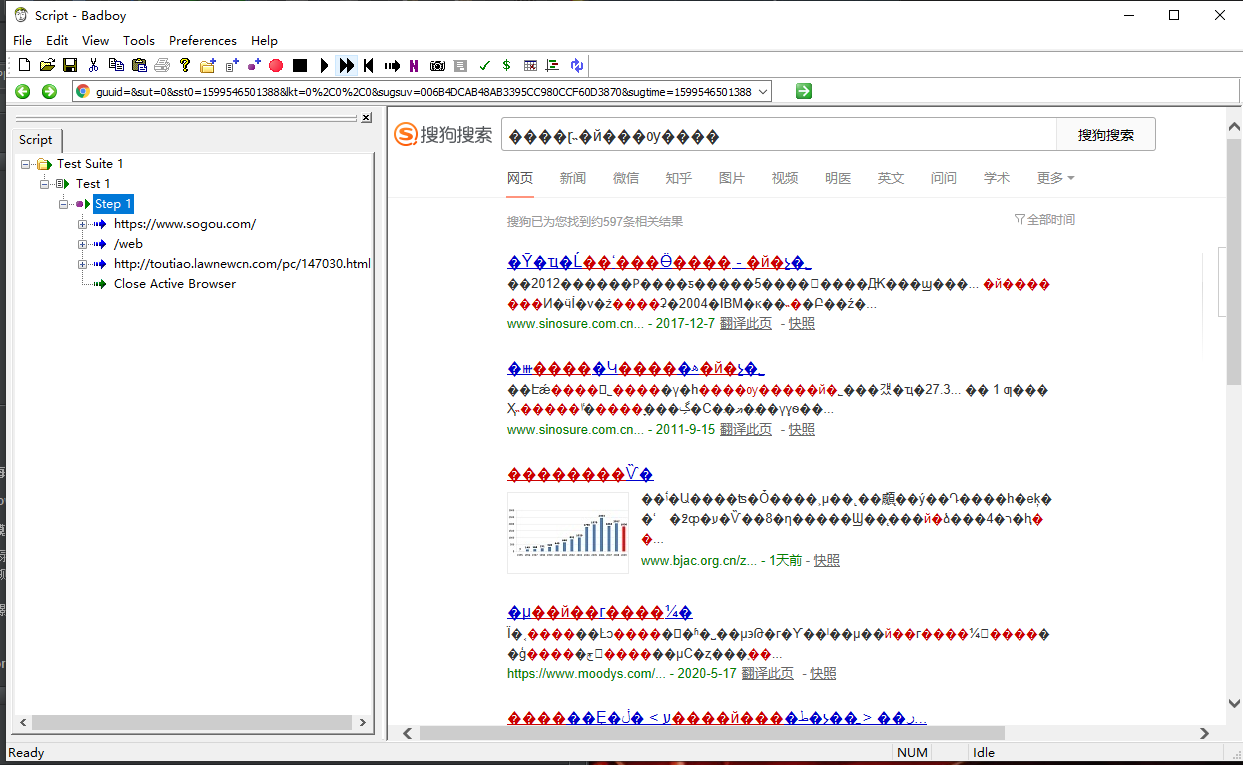
Task: Click 翻译此页 for the 2017-12-7 result
Action: [x=746, y=324]
